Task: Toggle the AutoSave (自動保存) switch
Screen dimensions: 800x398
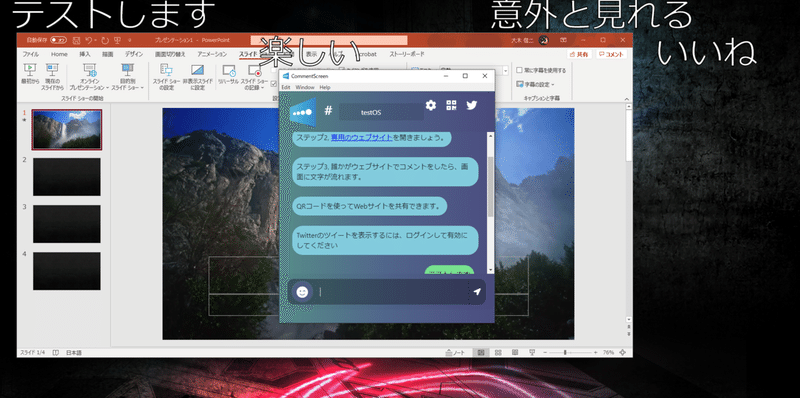Action: (58, 40)
